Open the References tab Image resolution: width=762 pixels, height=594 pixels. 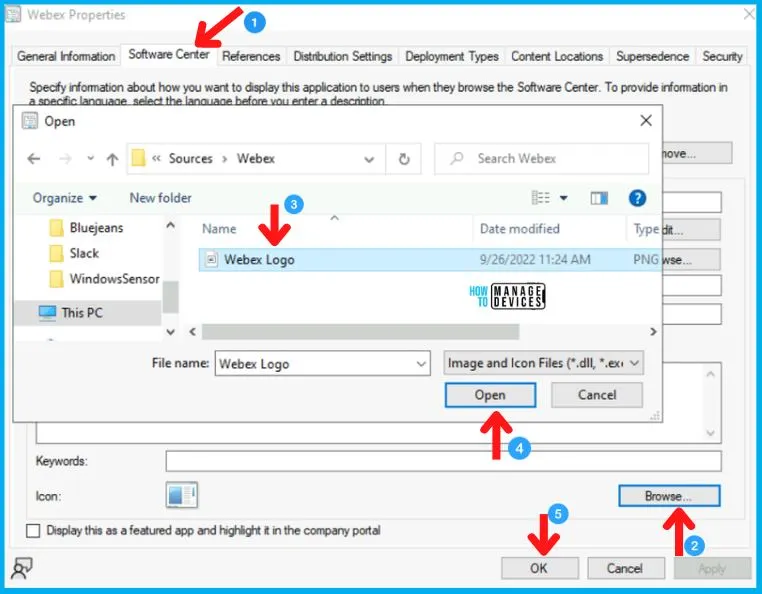click(x=251, y=56)
